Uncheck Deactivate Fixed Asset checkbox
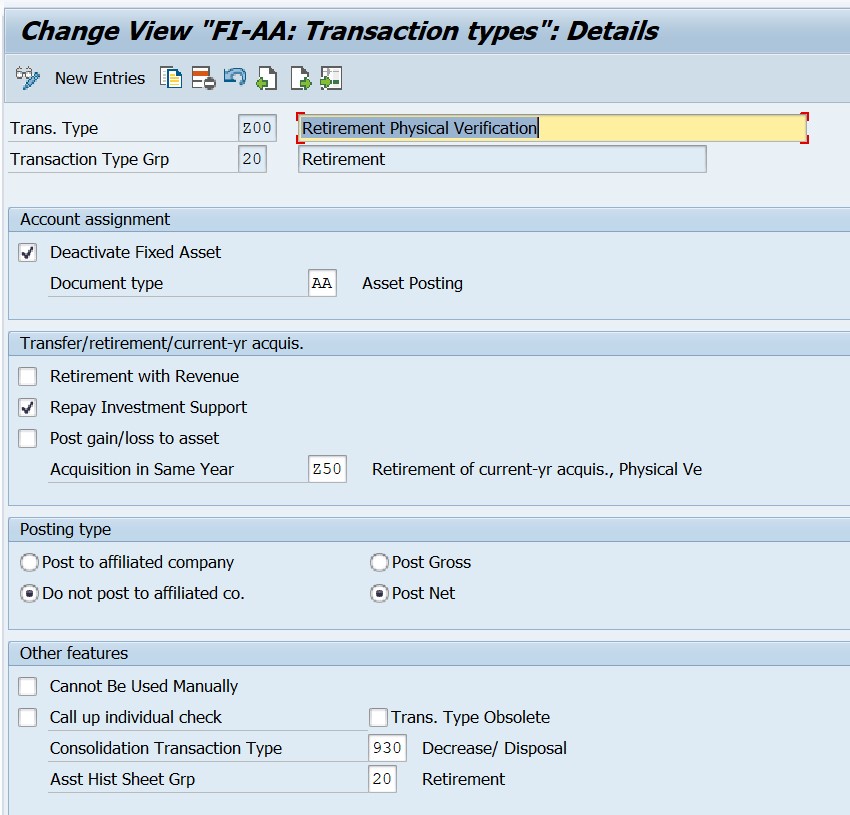 click(29, 253)
